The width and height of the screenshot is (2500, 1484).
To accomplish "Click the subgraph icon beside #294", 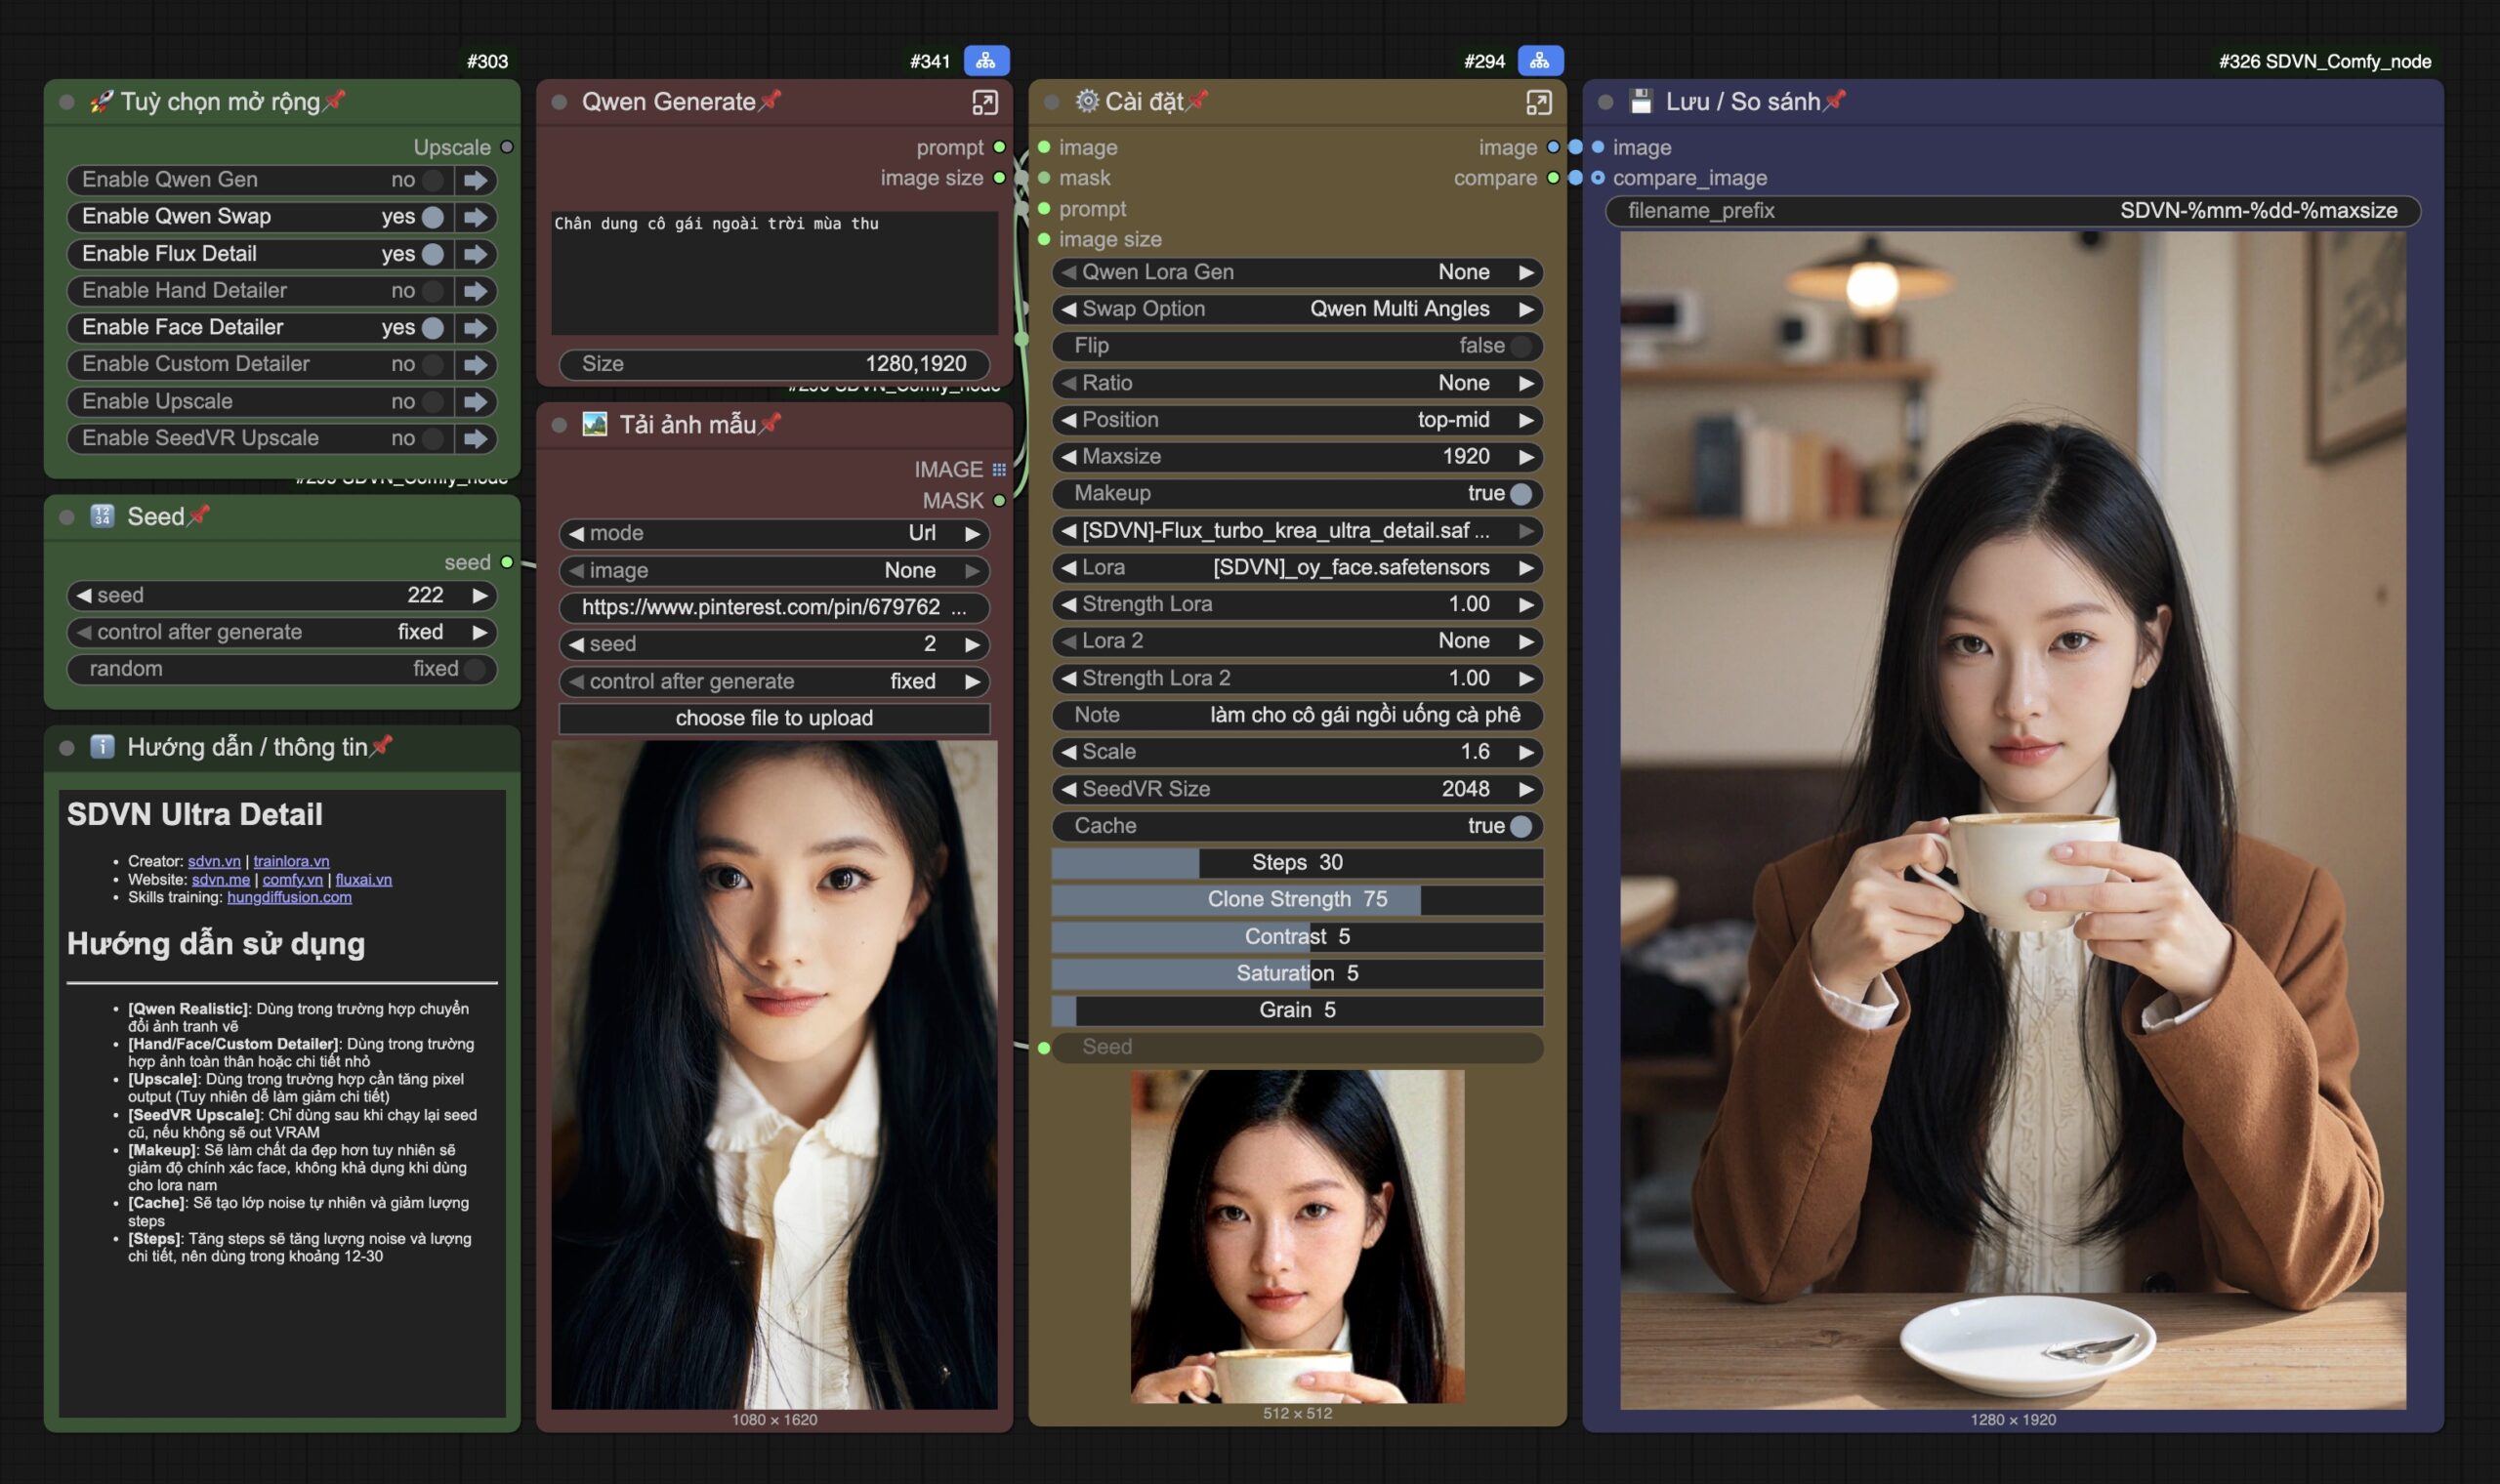I will click(x=1539, y=61).
